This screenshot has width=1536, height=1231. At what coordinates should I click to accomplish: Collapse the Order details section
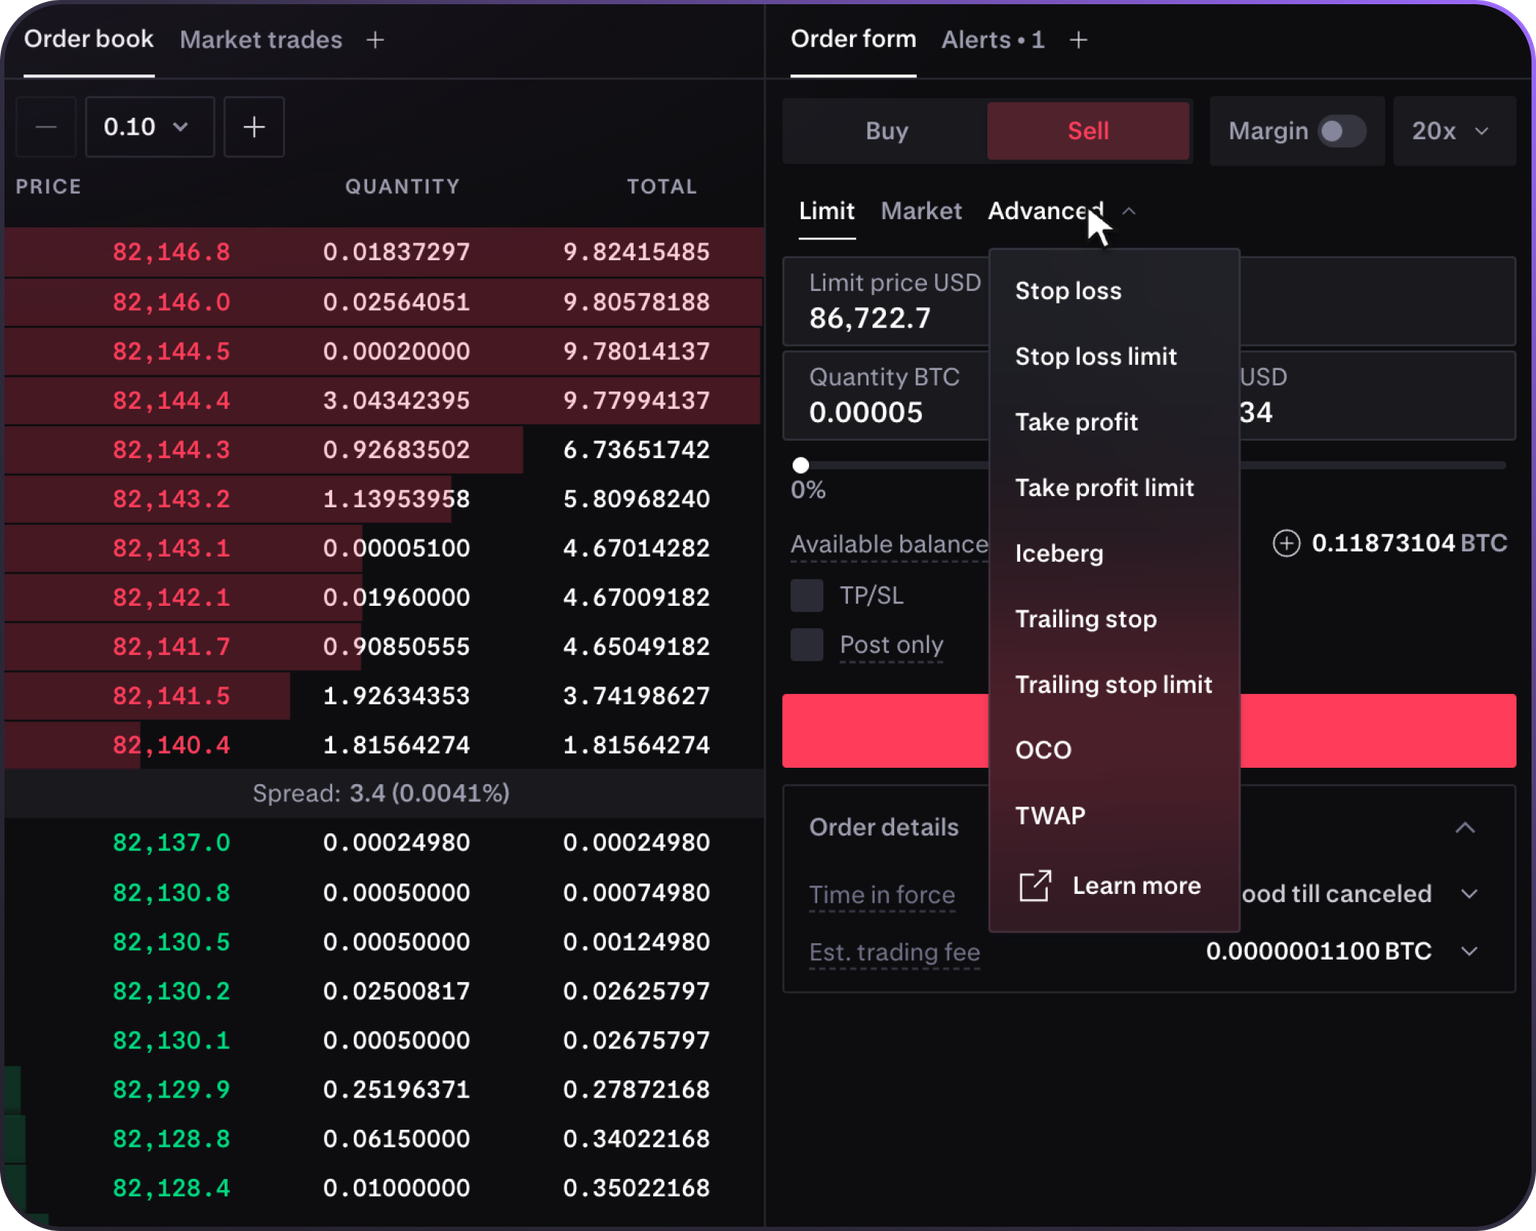coord(1465,828)
